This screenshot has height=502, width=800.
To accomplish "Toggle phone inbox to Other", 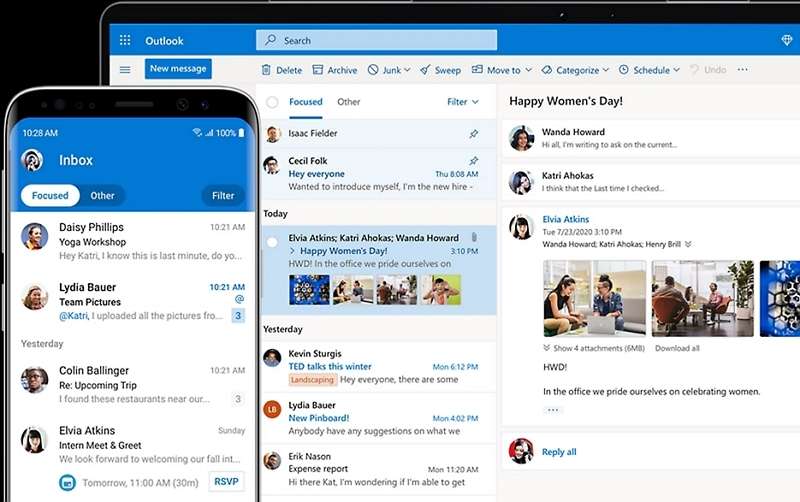I will pyautogui.click(x=103, y=195).
